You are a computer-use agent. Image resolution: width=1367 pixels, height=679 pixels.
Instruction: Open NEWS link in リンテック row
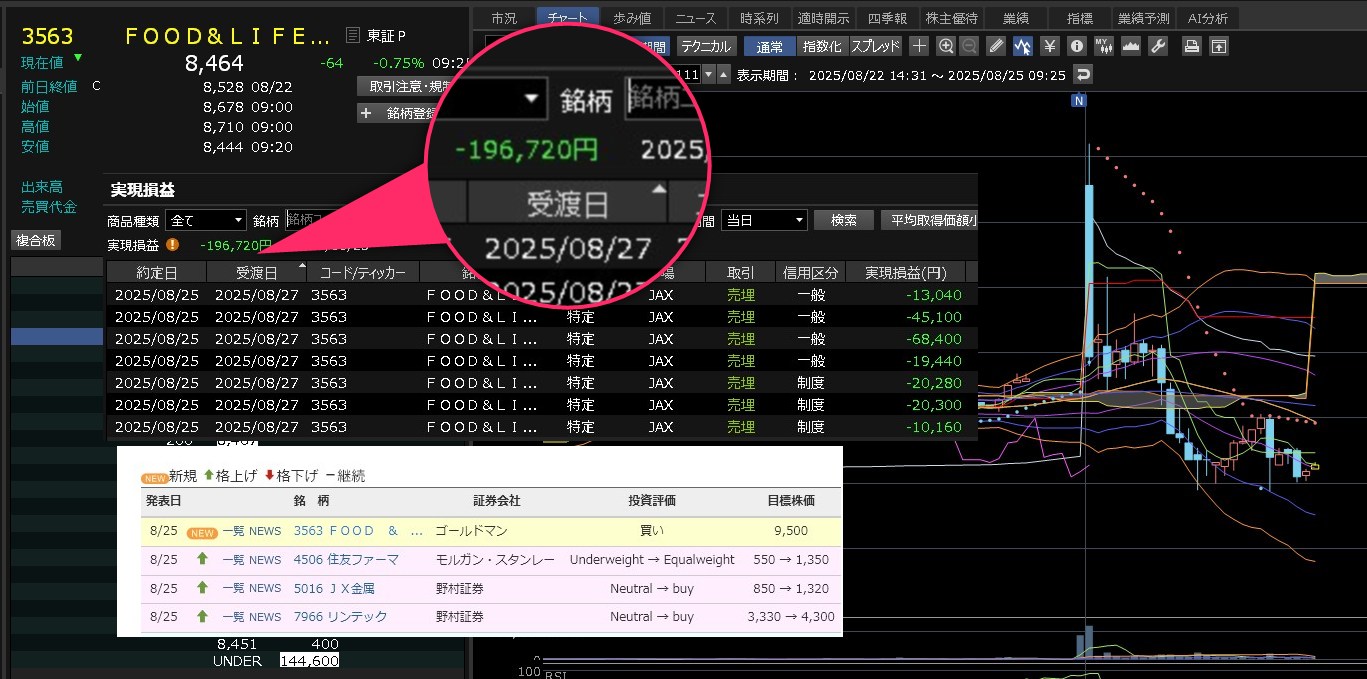point(265,617)
